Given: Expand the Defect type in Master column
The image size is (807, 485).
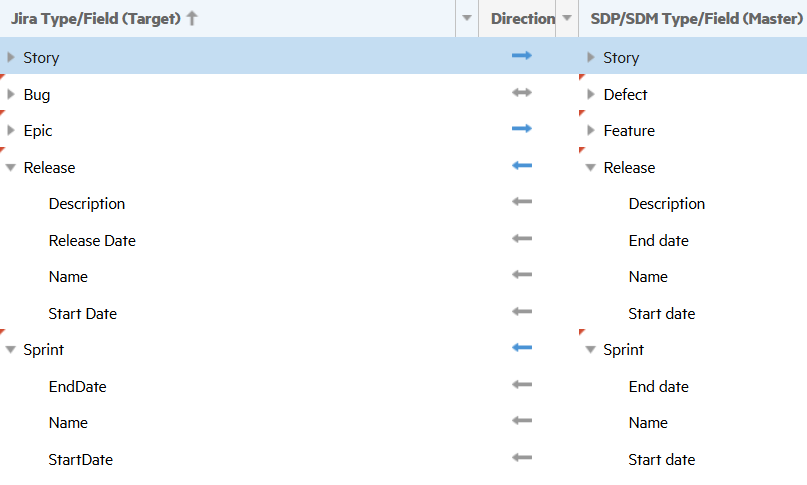Looking at the screenshot, I should coord(591,95).
